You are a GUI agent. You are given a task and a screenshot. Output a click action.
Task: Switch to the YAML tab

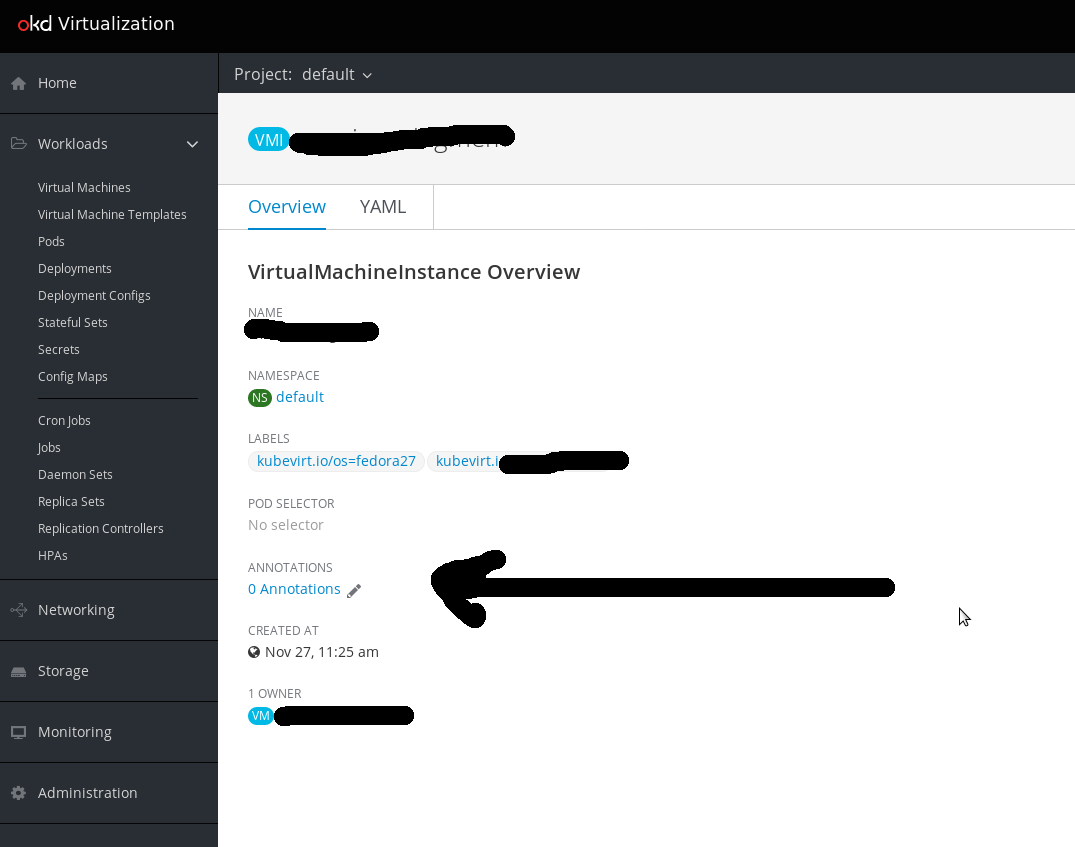(383, 206)
